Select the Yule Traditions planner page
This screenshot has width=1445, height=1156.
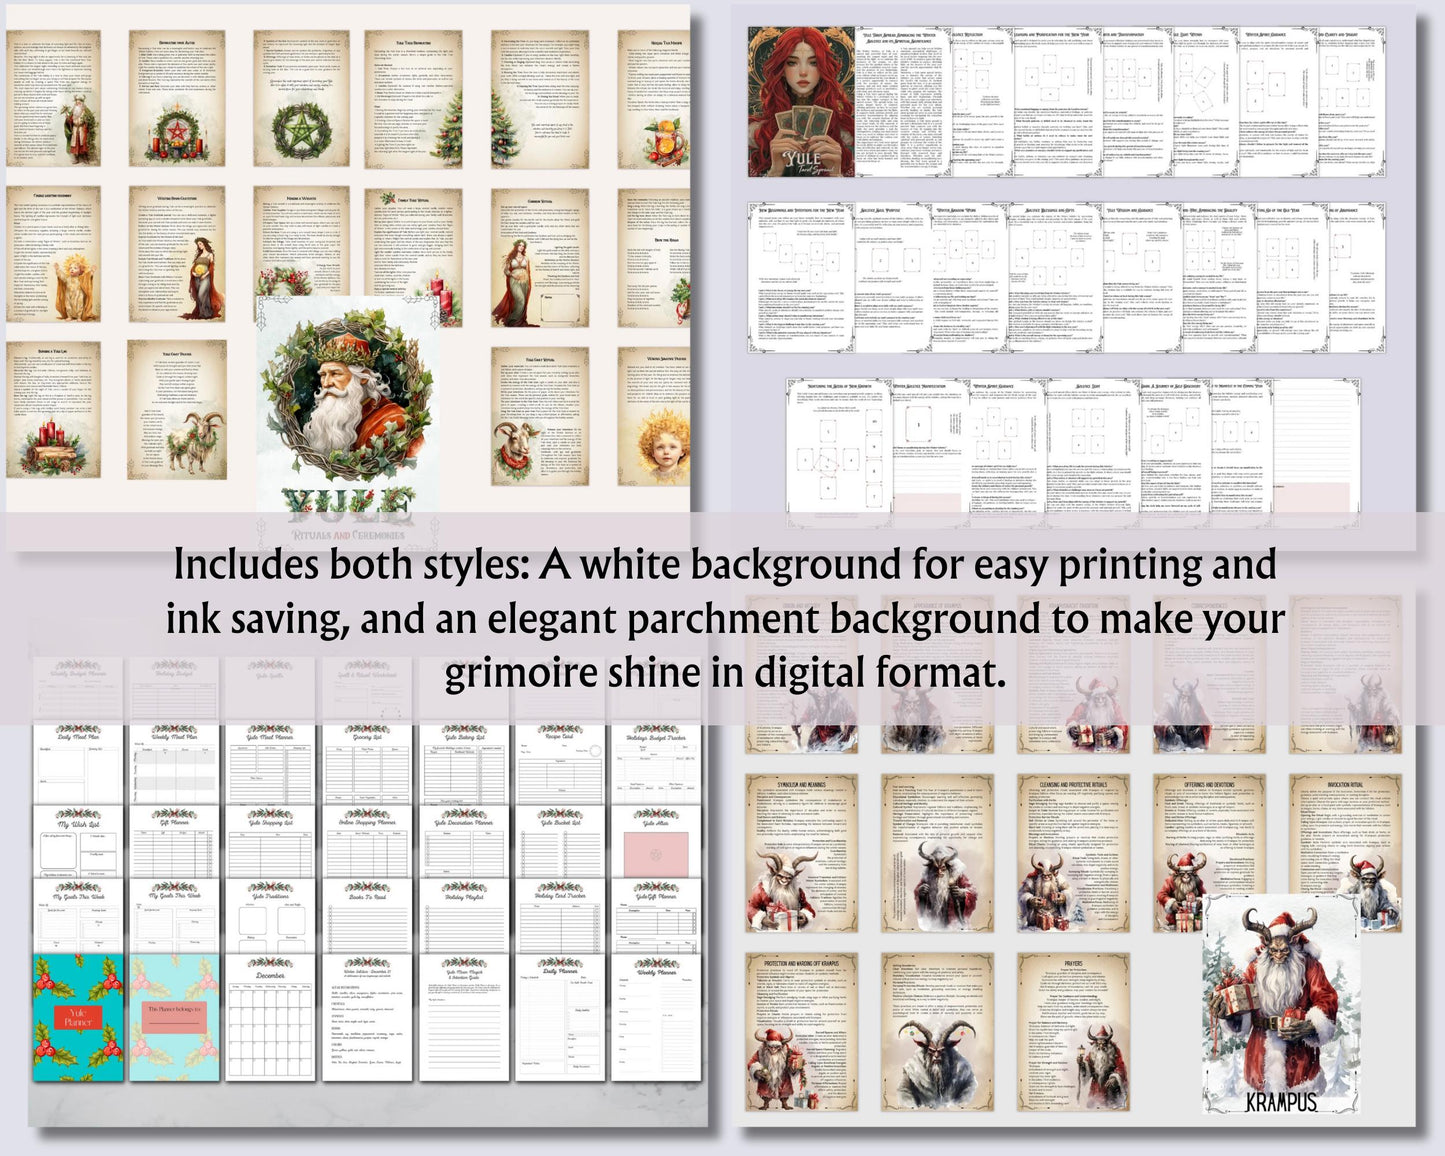(x=270, y=915)
